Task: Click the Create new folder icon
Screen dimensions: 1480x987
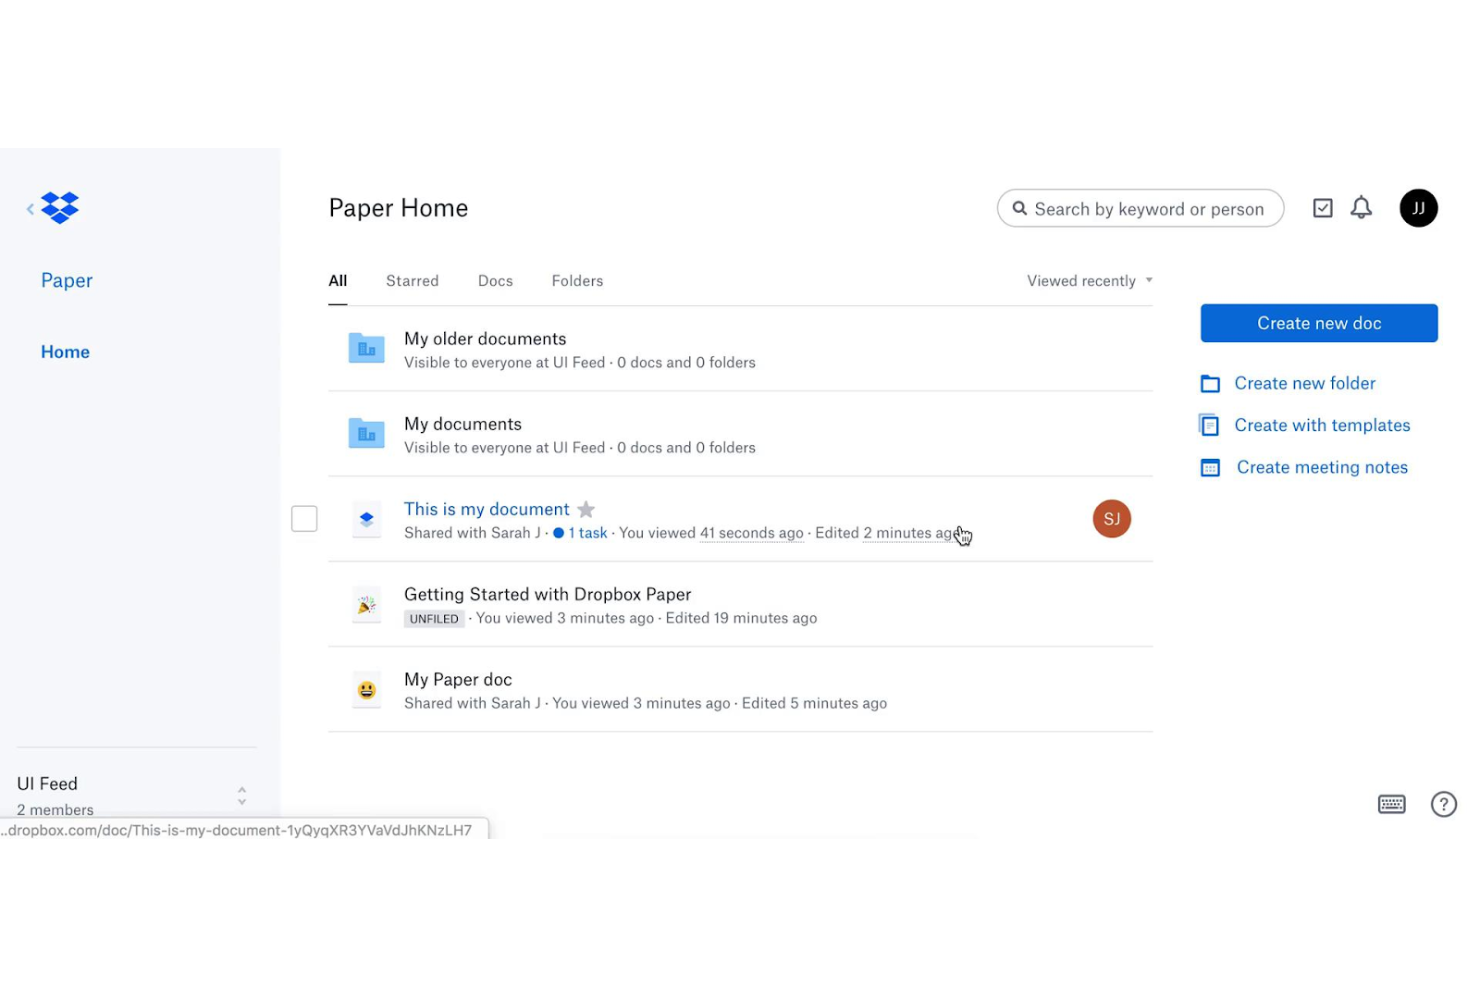Action: pos(1210,383)
